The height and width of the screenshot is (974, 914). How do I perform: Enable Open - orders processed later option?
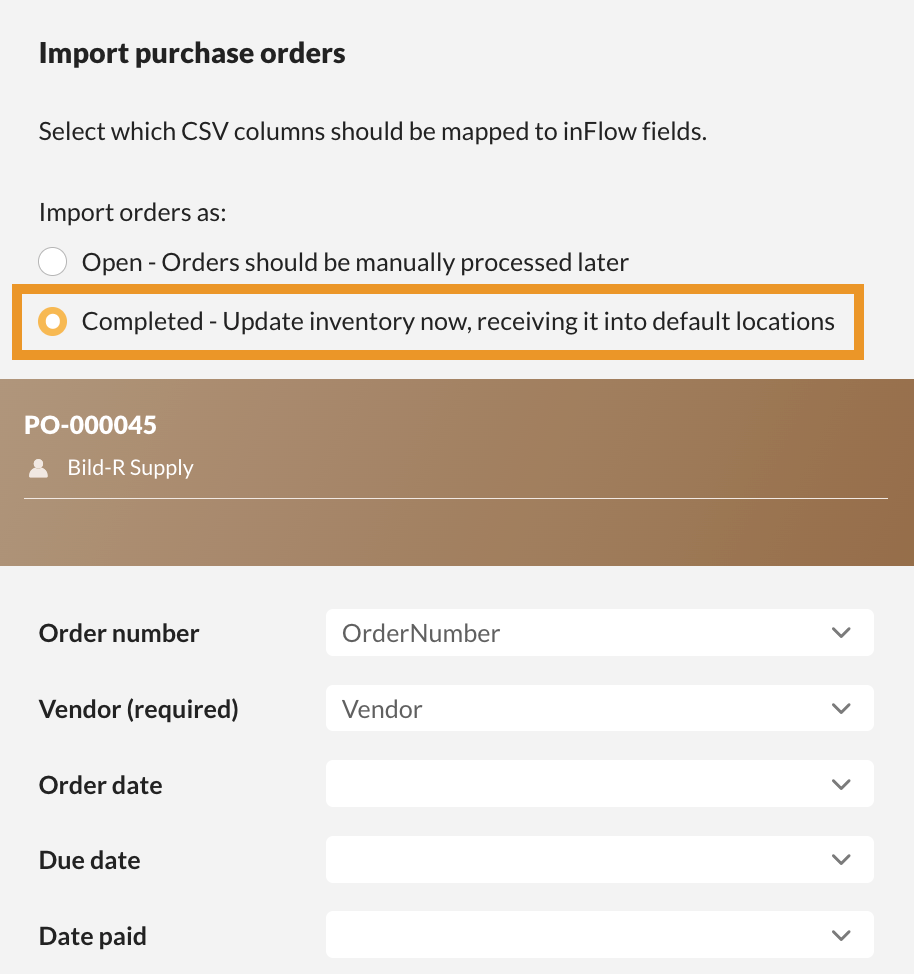click(x=53, y=261)
